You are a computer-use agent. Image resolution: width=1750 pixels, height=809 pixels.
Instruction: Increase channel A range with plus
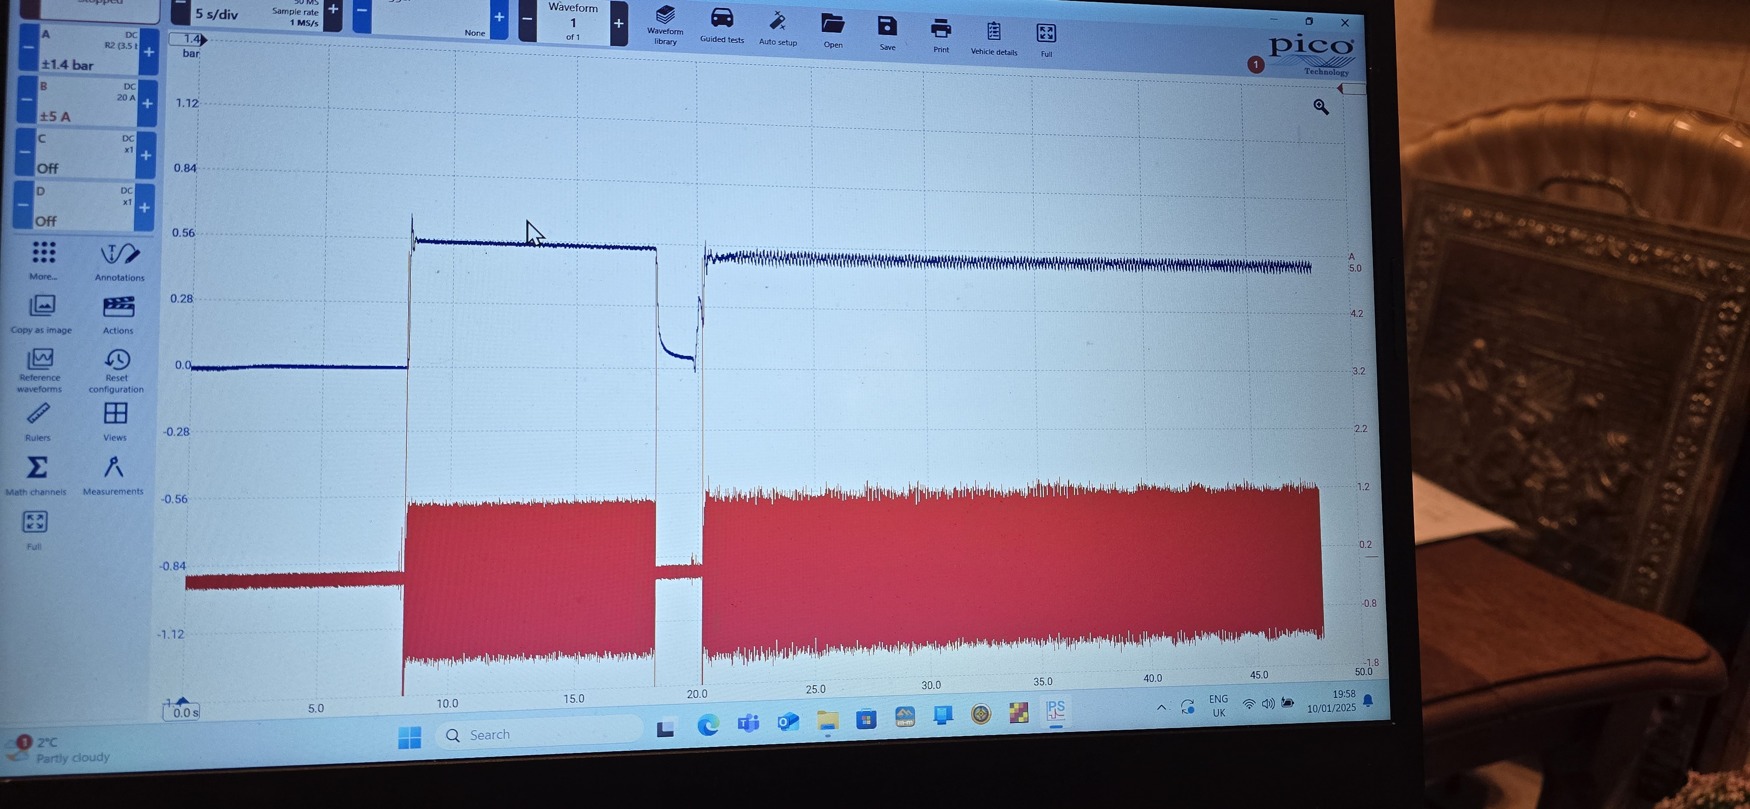[149, 51]
